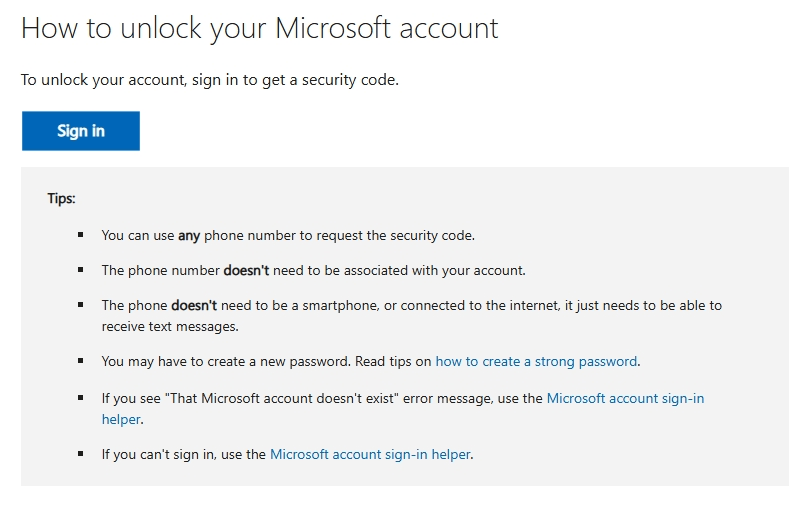
Task: Click the blue Sign in button
Action: [80, 131]
